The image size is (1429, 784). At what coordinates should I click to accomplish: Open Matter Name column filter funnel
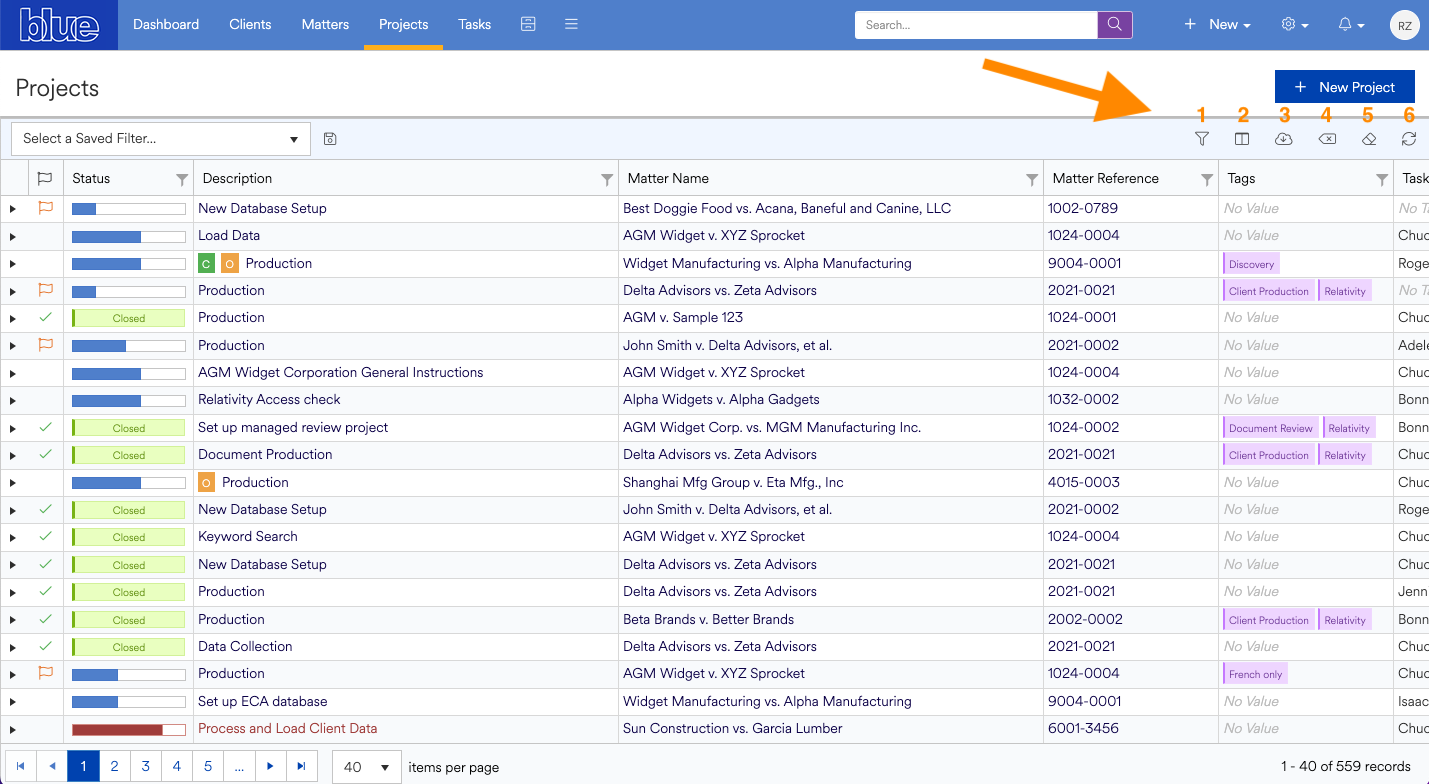click(x=1032, y=180)
